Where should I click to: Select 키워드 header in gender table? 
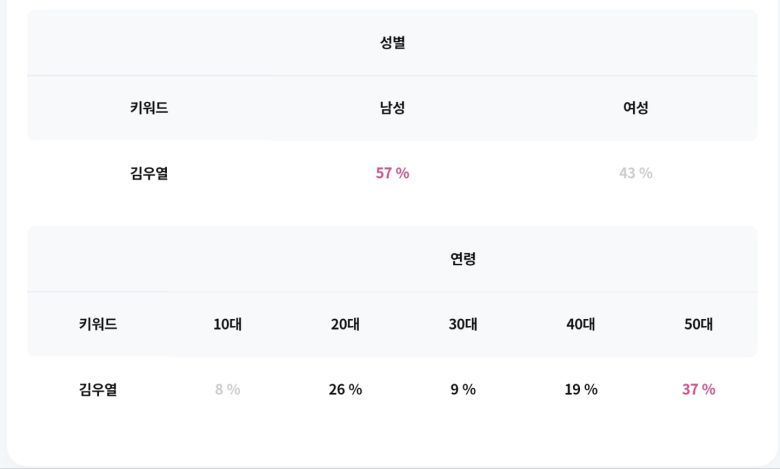(x=149, y=108)
